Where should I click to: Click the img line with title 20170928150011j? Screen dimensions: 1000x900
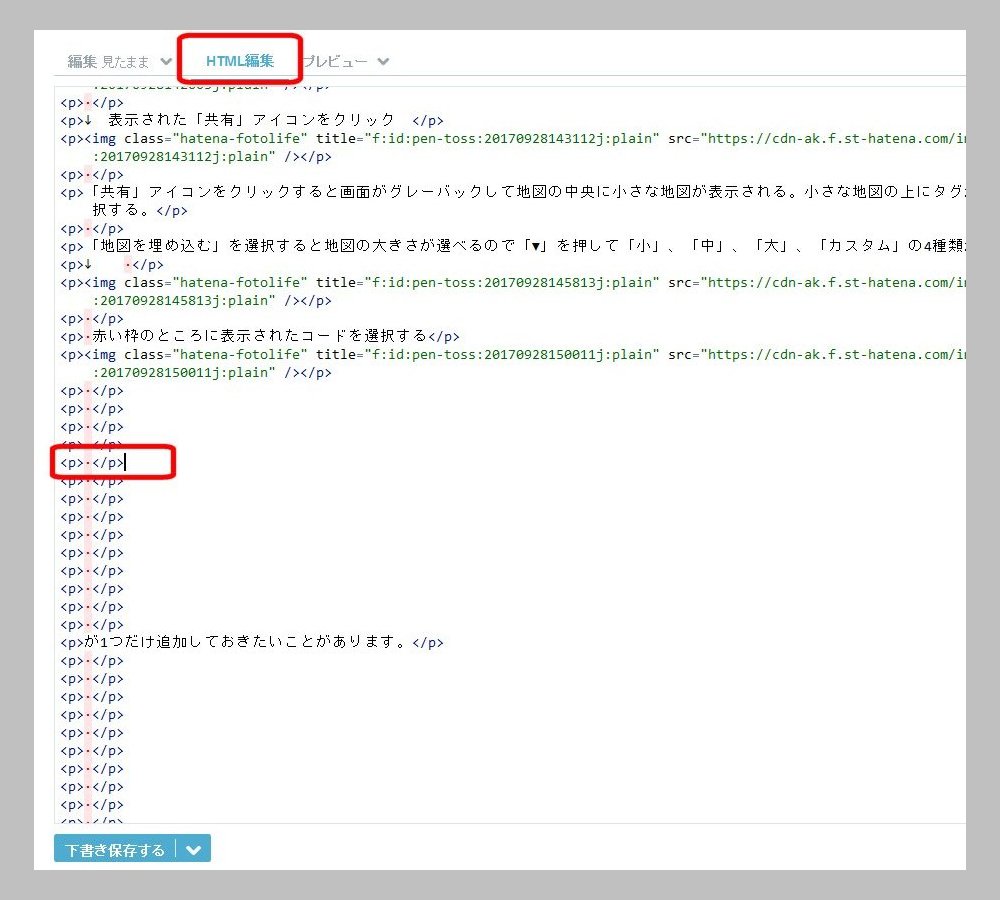pyautogui.click(x=513, y=355)
